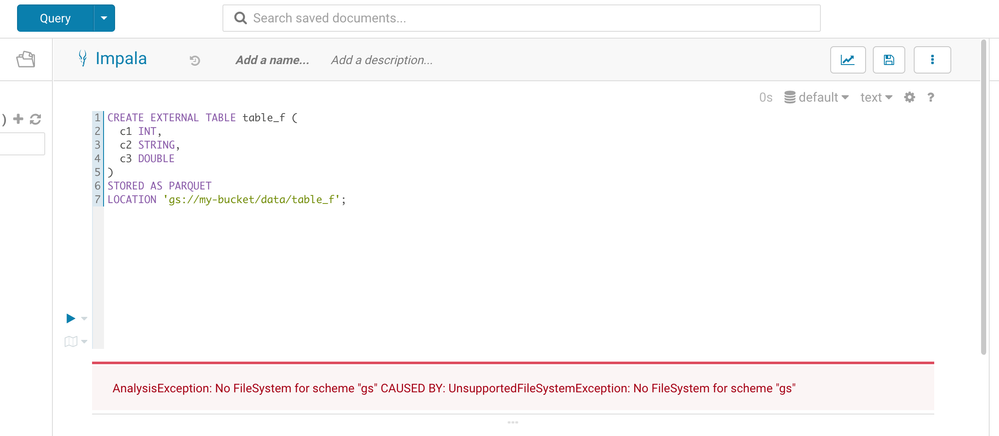The height and width of the screenshot is (436, 999).
Task: Click the question mark help icon
Action: 931,97
